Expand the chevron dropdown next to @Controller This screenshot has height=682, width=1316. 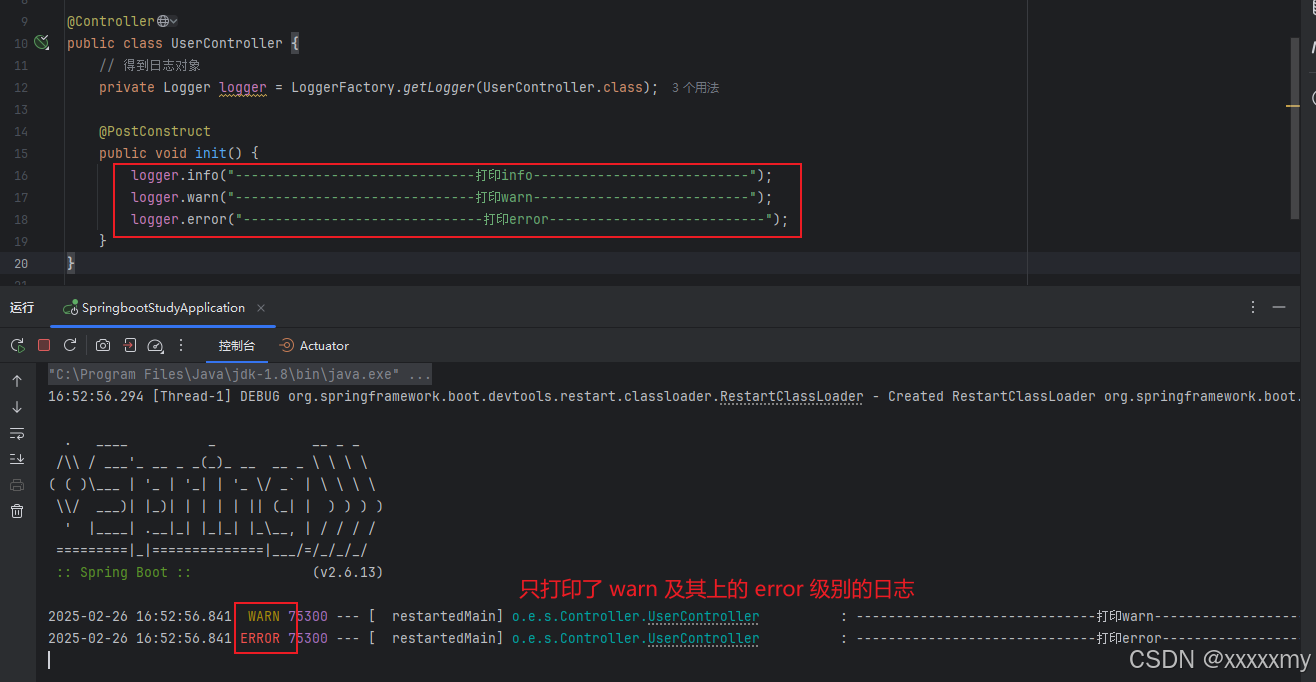pyautogui.click(x=174, y=21)
